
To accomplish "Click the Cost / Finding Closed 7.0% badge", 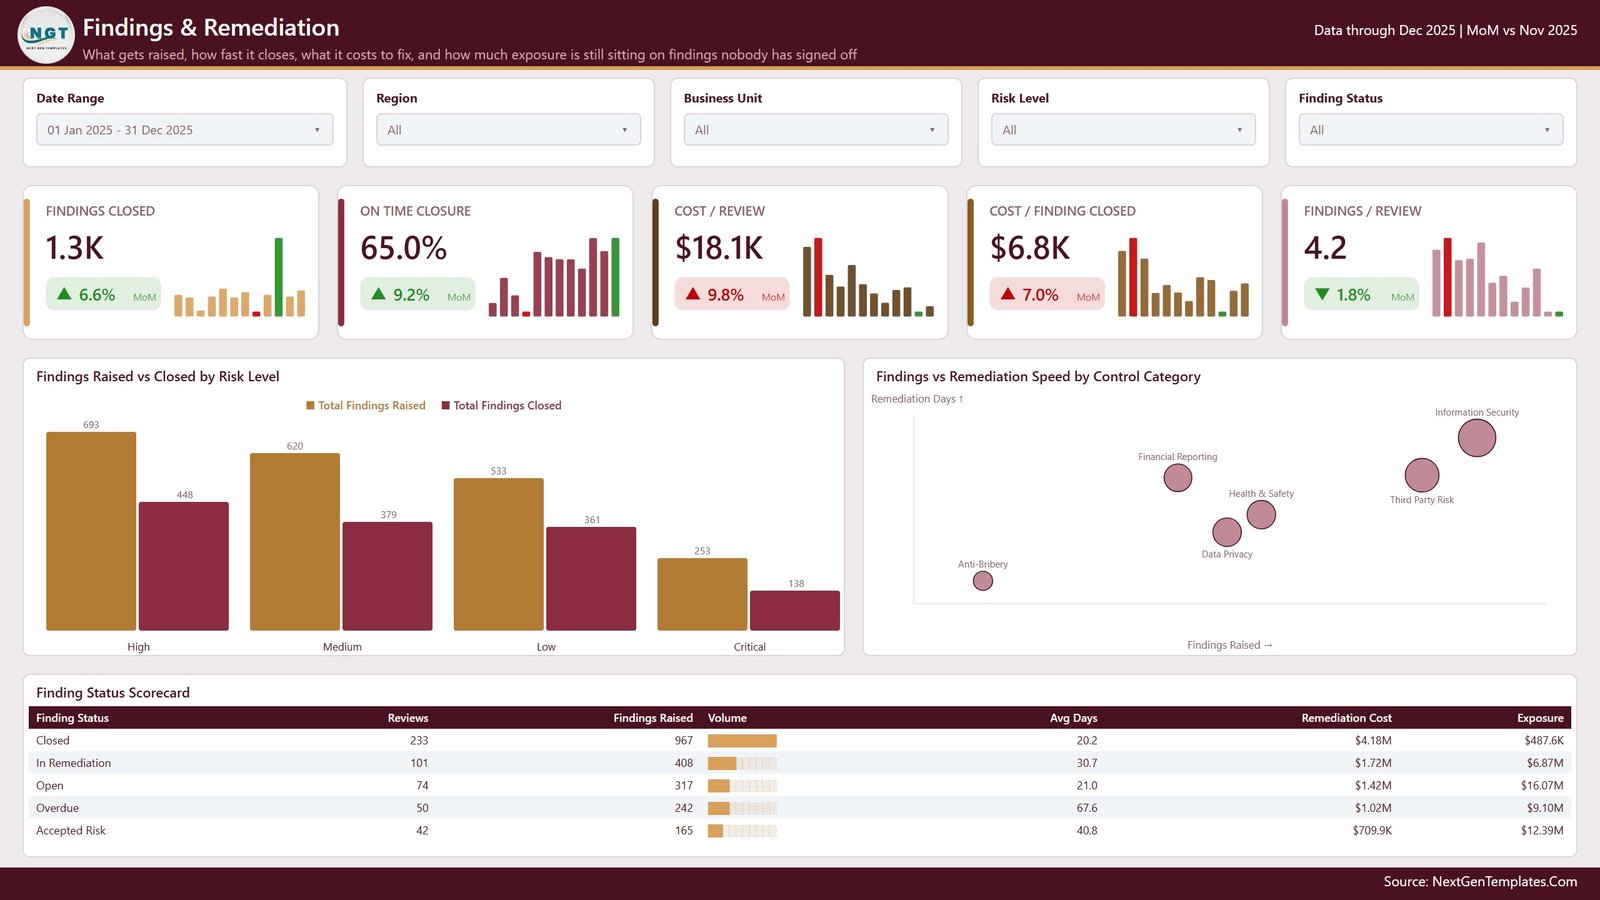I will (x=1047, y=294).
